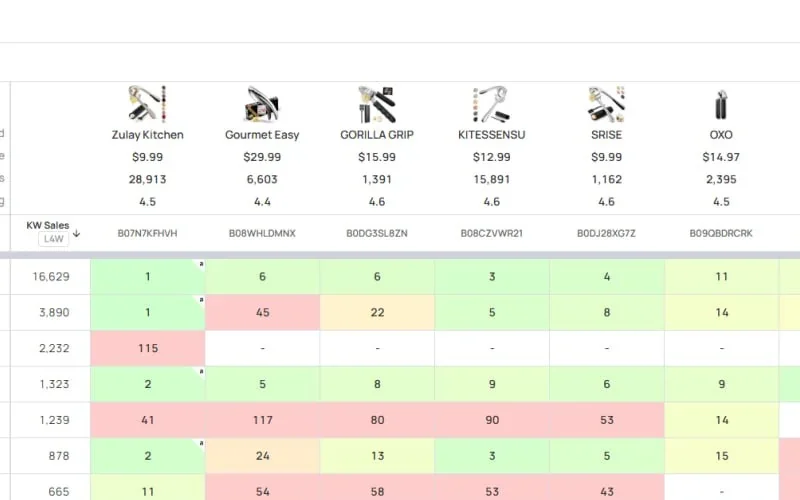Click the SRISE brand name
800x500 pixels.
coord(607,135)
